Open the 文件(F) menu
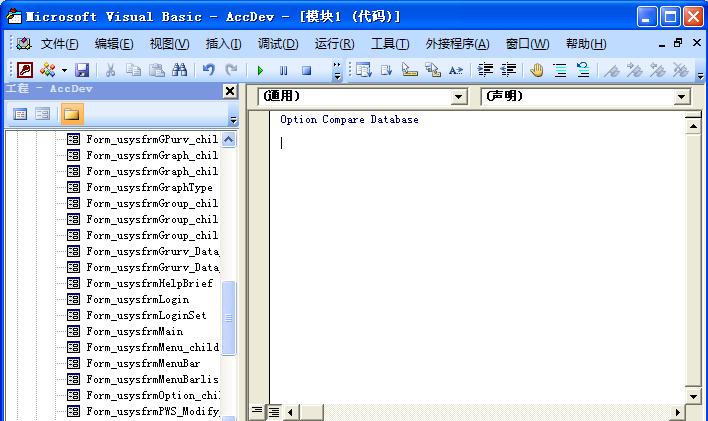This screenshot has height=421, width=708. tap(60, 44)
